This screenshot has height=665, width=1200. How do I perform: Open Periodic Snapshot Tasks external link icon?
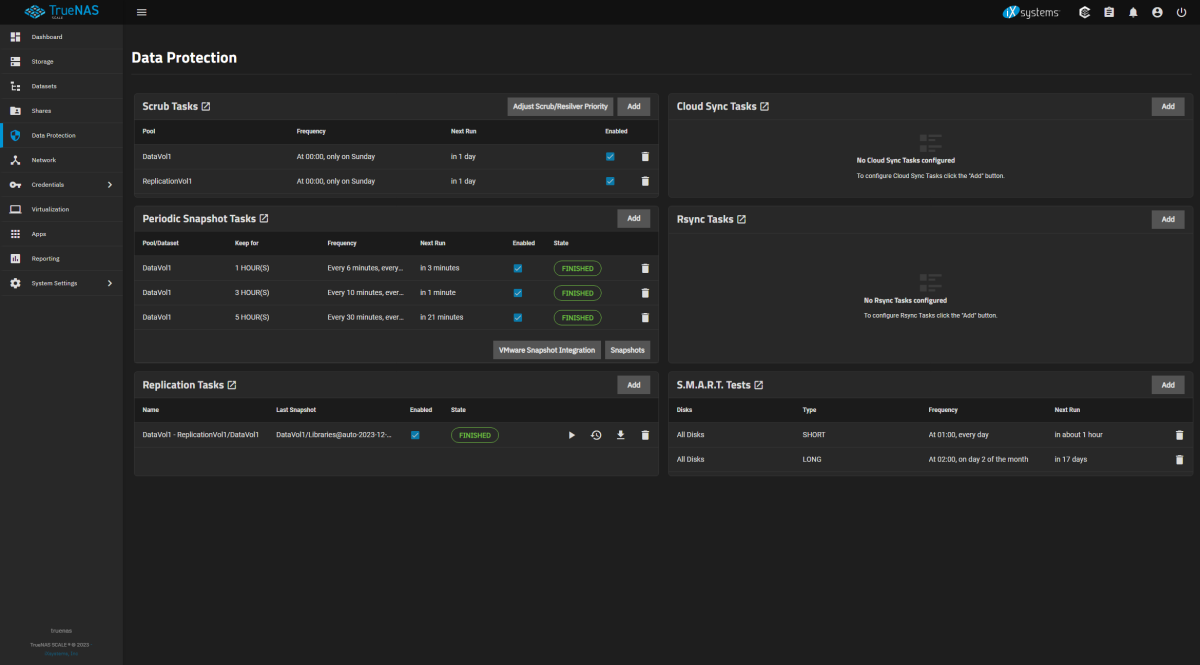click(x=264, y=218)
